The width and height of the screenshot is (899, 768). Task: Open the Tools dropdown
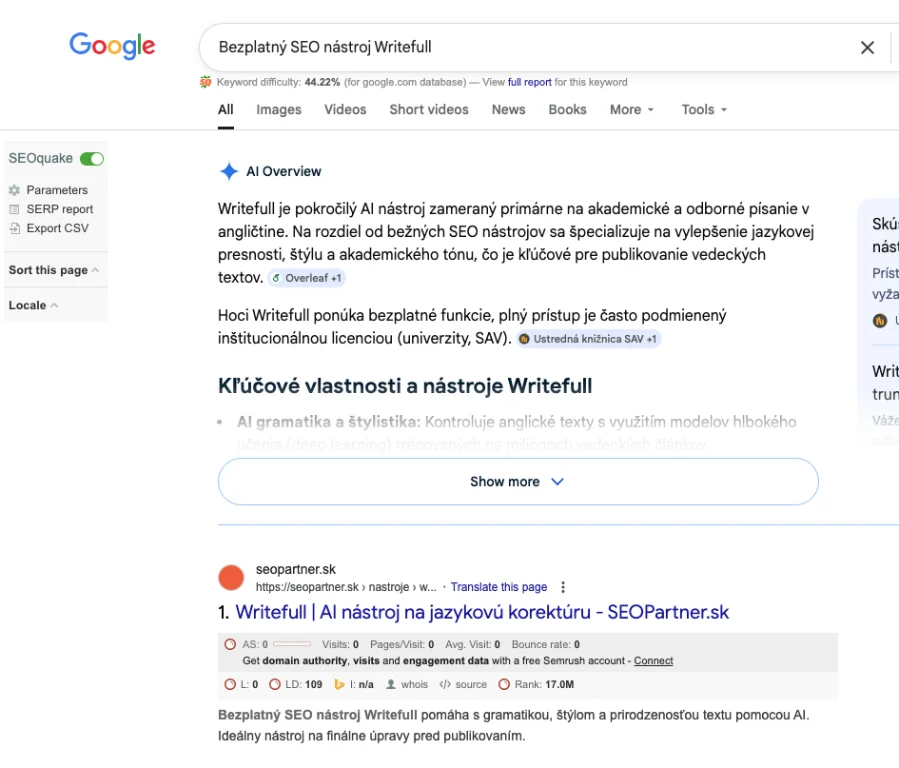tap(704, 110)
